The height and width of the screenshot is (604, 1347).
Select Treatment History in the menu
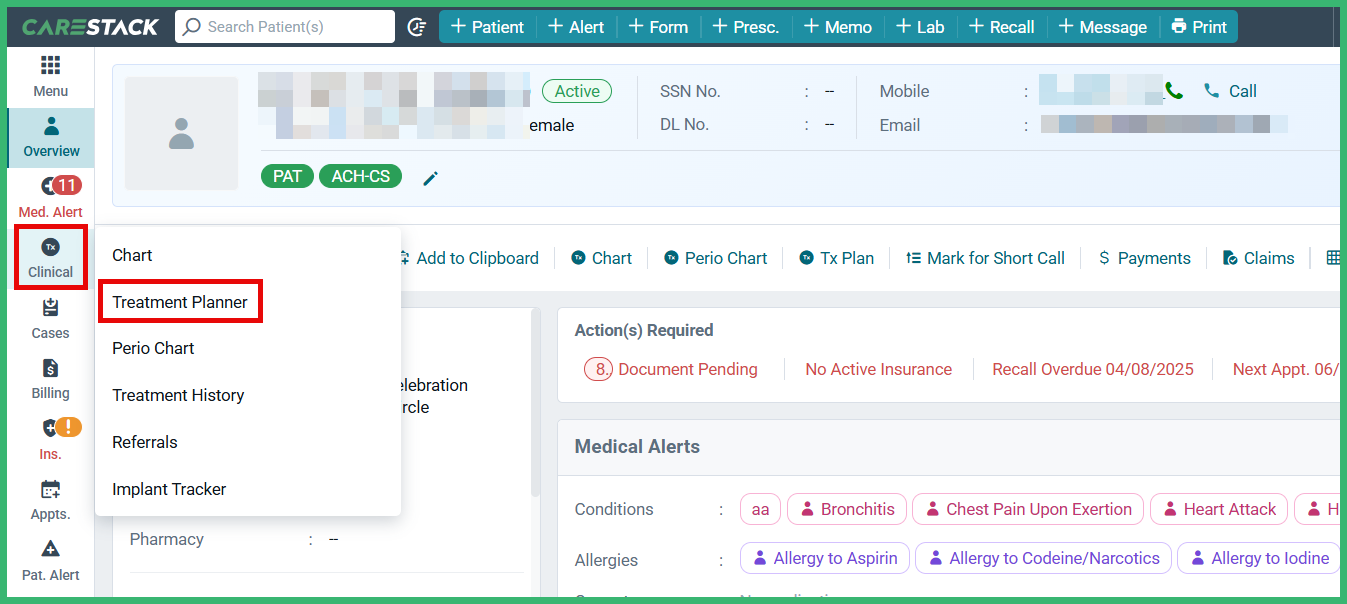[x=178, y=395]
